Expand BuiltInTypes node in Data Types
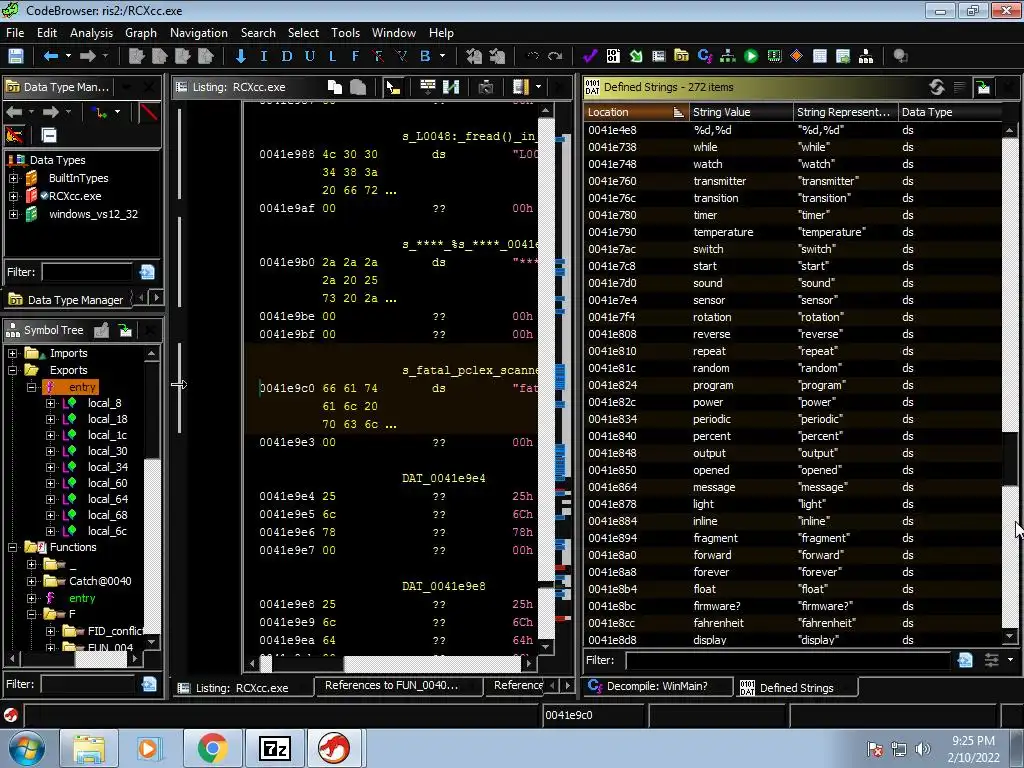 [13, 178]
